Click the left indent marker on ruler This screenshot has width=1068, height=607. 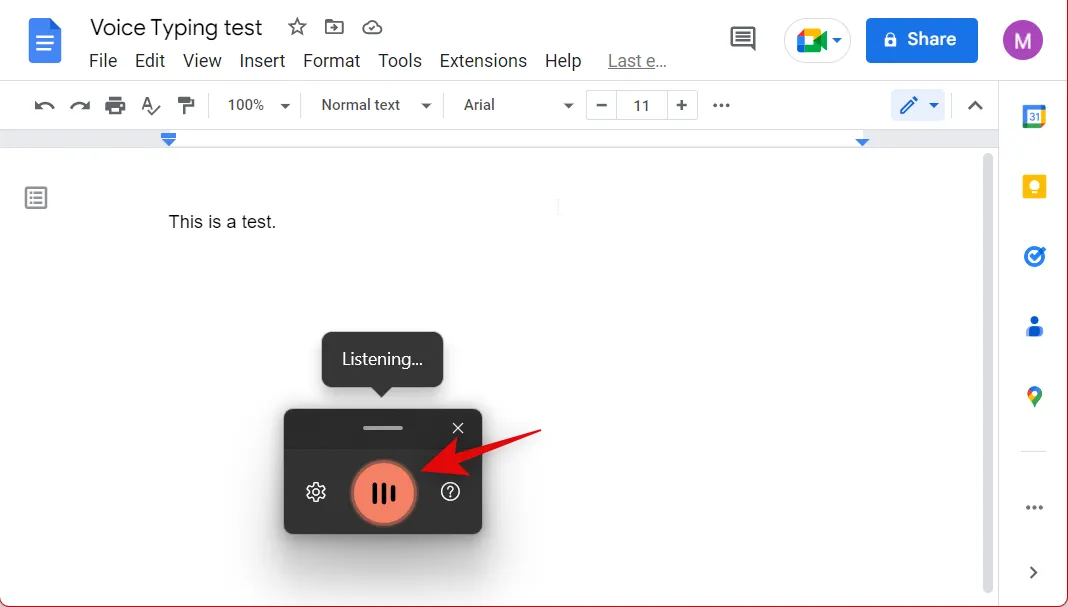click(x=168, y=139)
